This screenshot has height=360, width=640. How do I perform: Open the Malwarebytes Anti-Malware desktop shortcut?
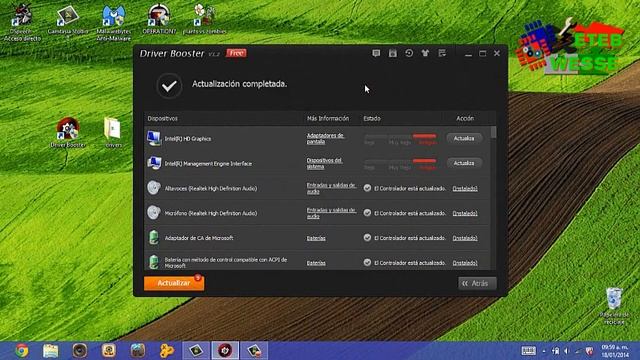click(113, 23)
